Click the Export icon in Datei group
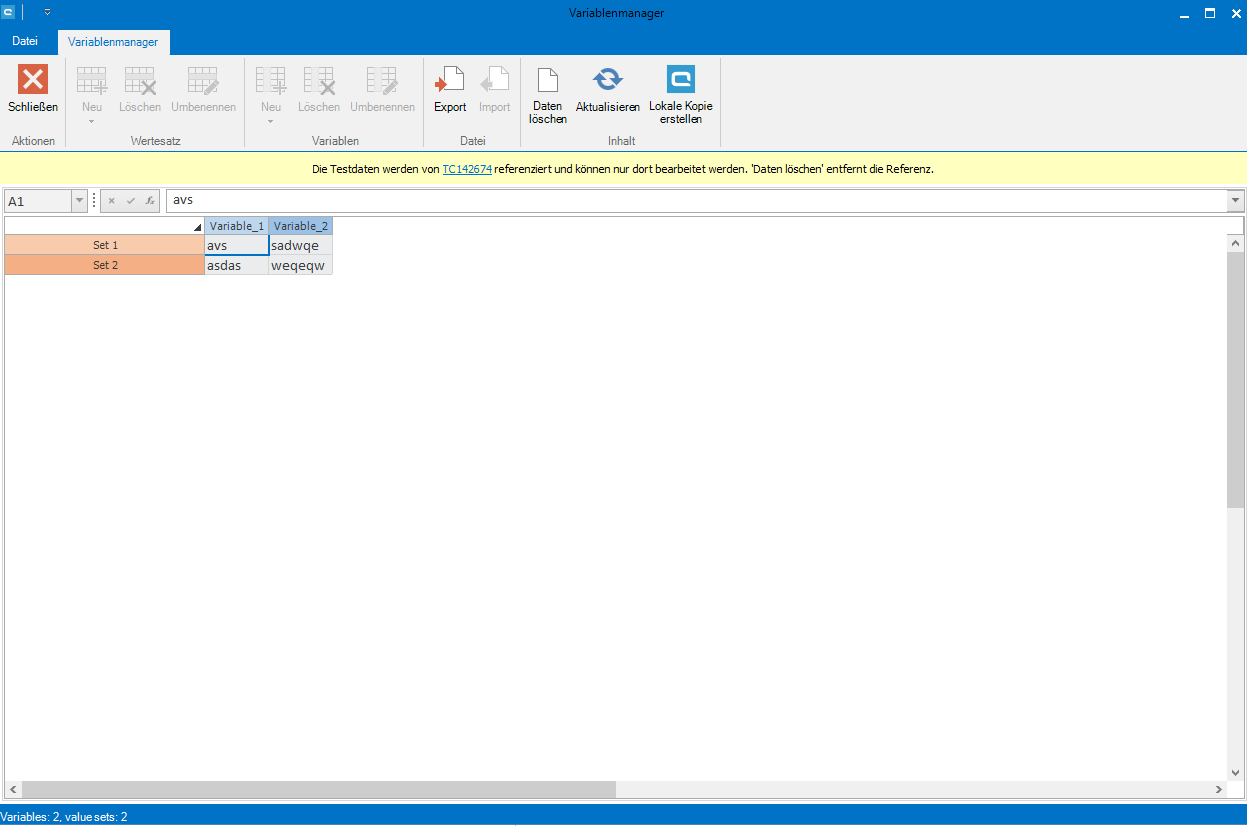 coord(450,80)
